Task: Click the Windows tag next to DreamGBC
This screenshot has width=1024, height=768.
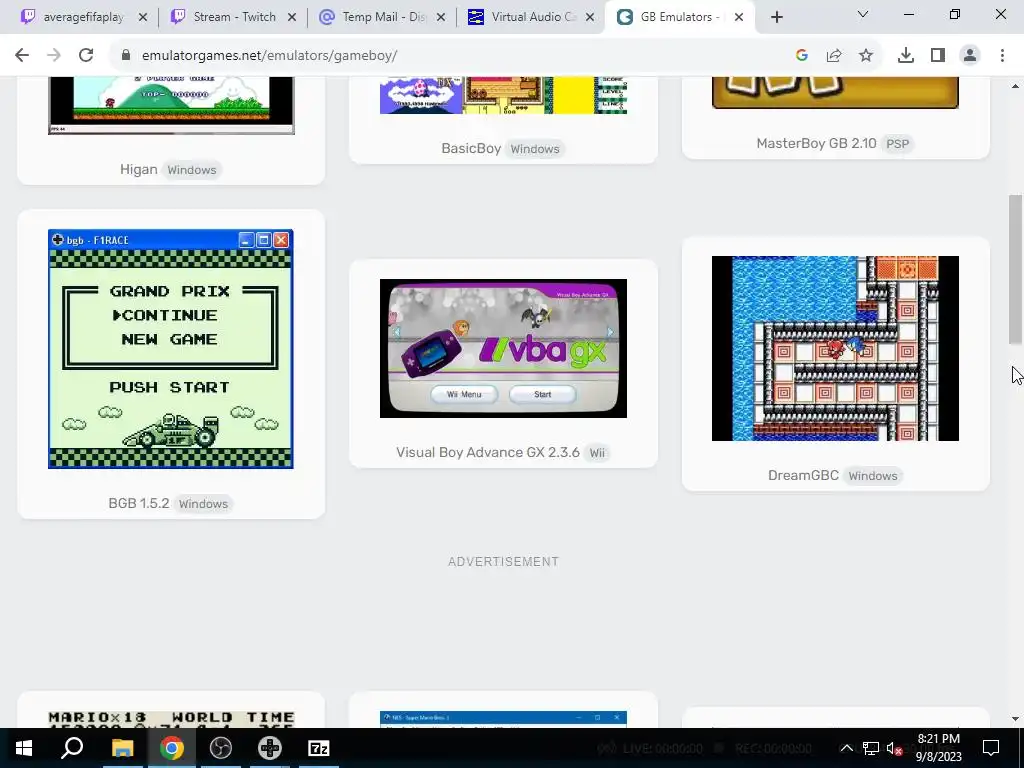Action: pos(872,476)
